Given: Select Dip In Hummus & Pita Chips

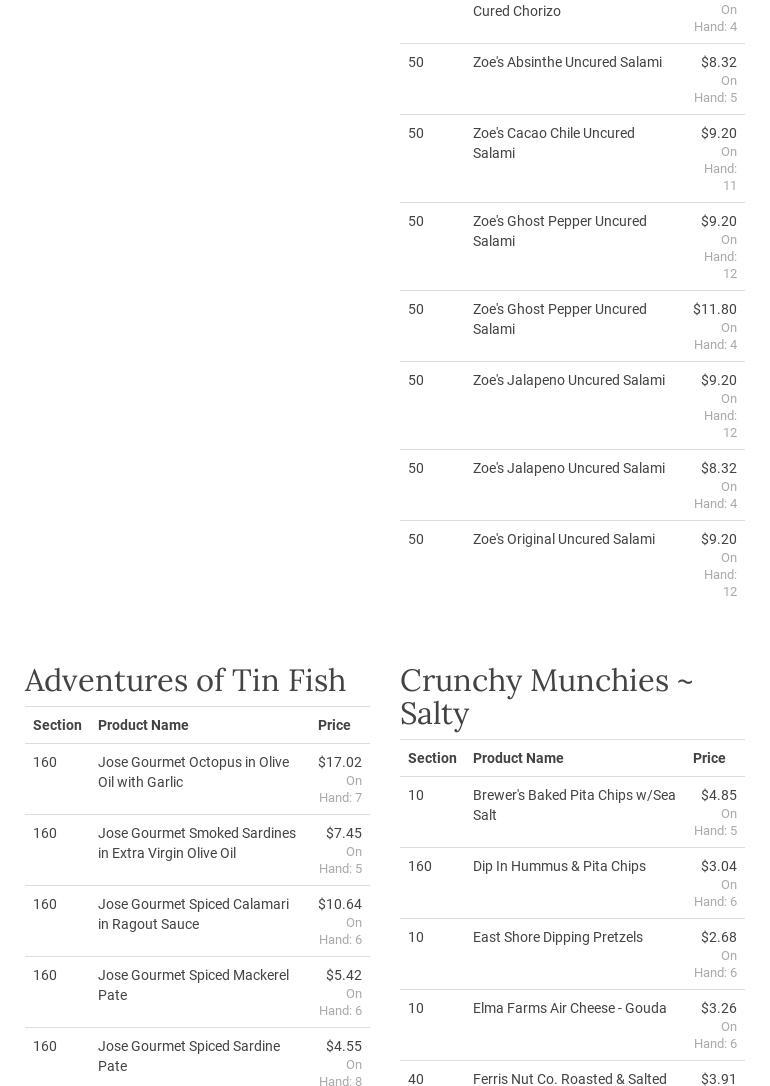Looking at the screenshot, I should (559, 866).
